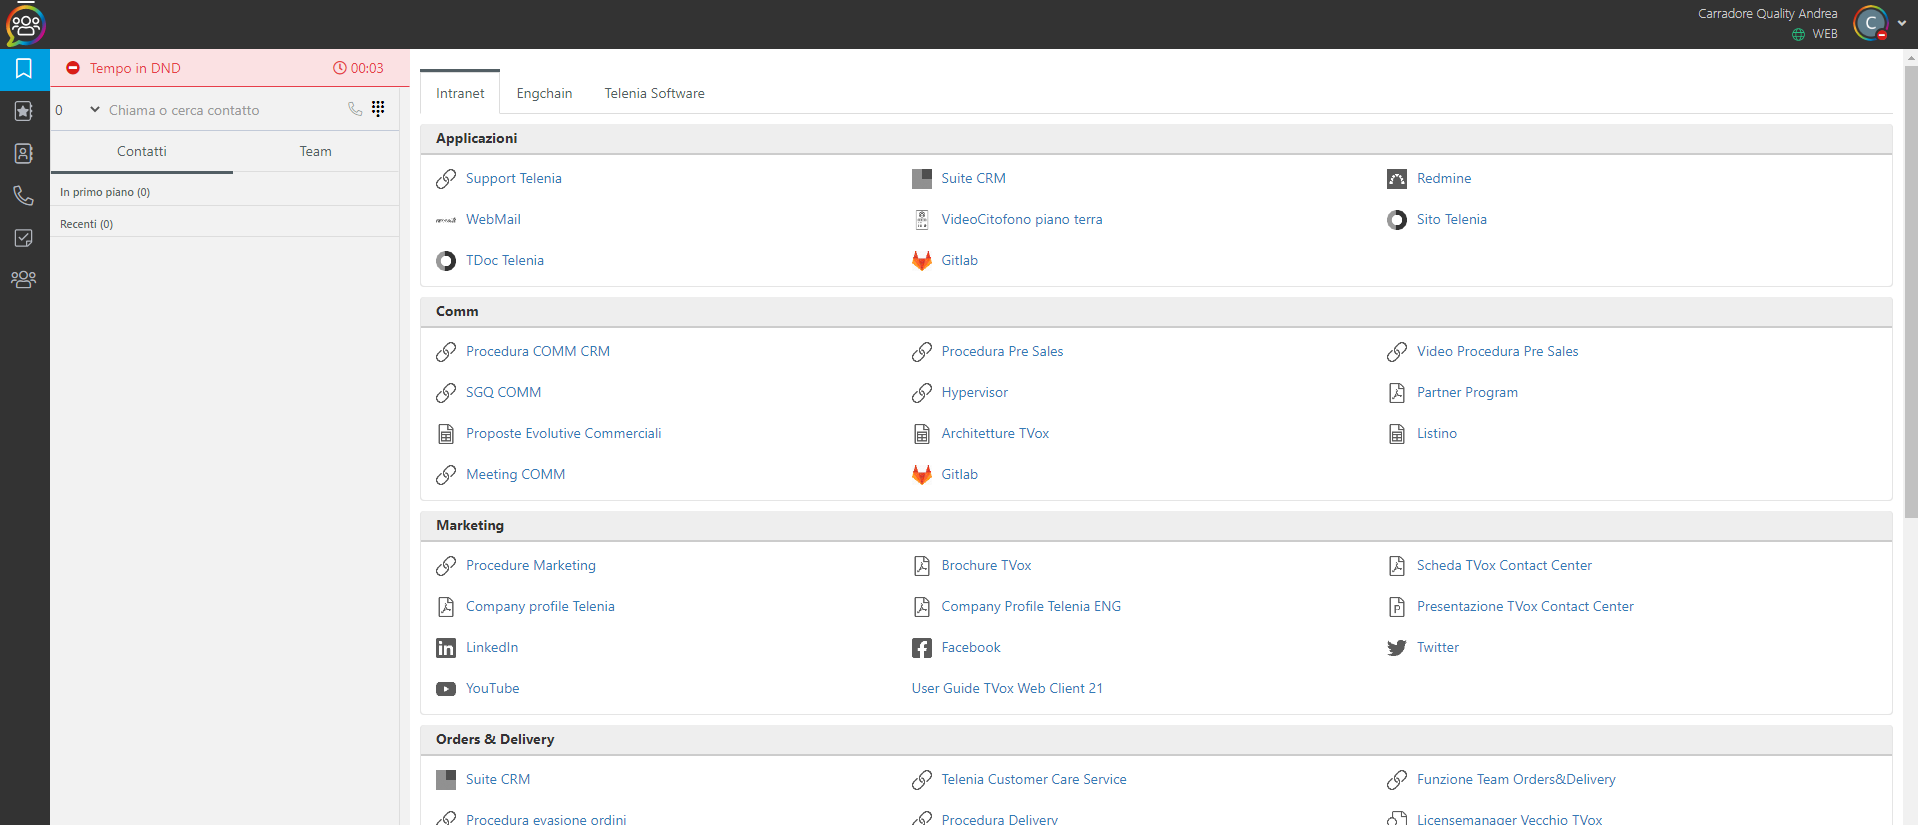
Task: Click the Marketing section header
Action: pos(1156,526)
